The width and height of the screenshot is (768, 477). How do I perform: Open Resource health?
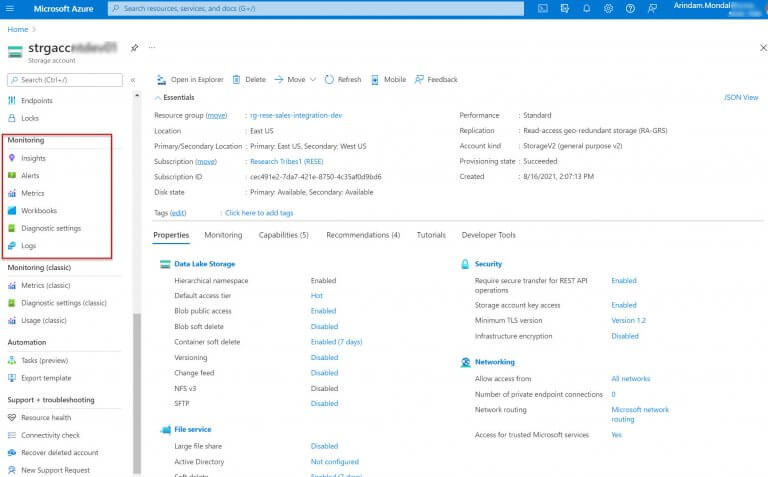[46, 418]
